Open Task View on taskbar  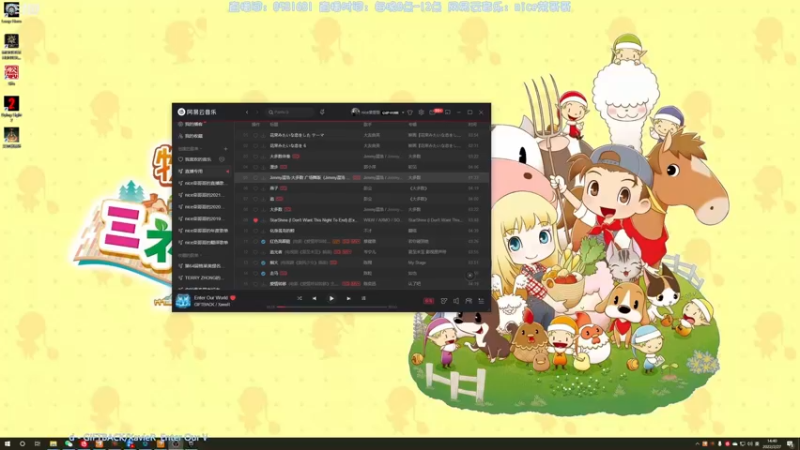pyautogui.click(x=37, y=444)
